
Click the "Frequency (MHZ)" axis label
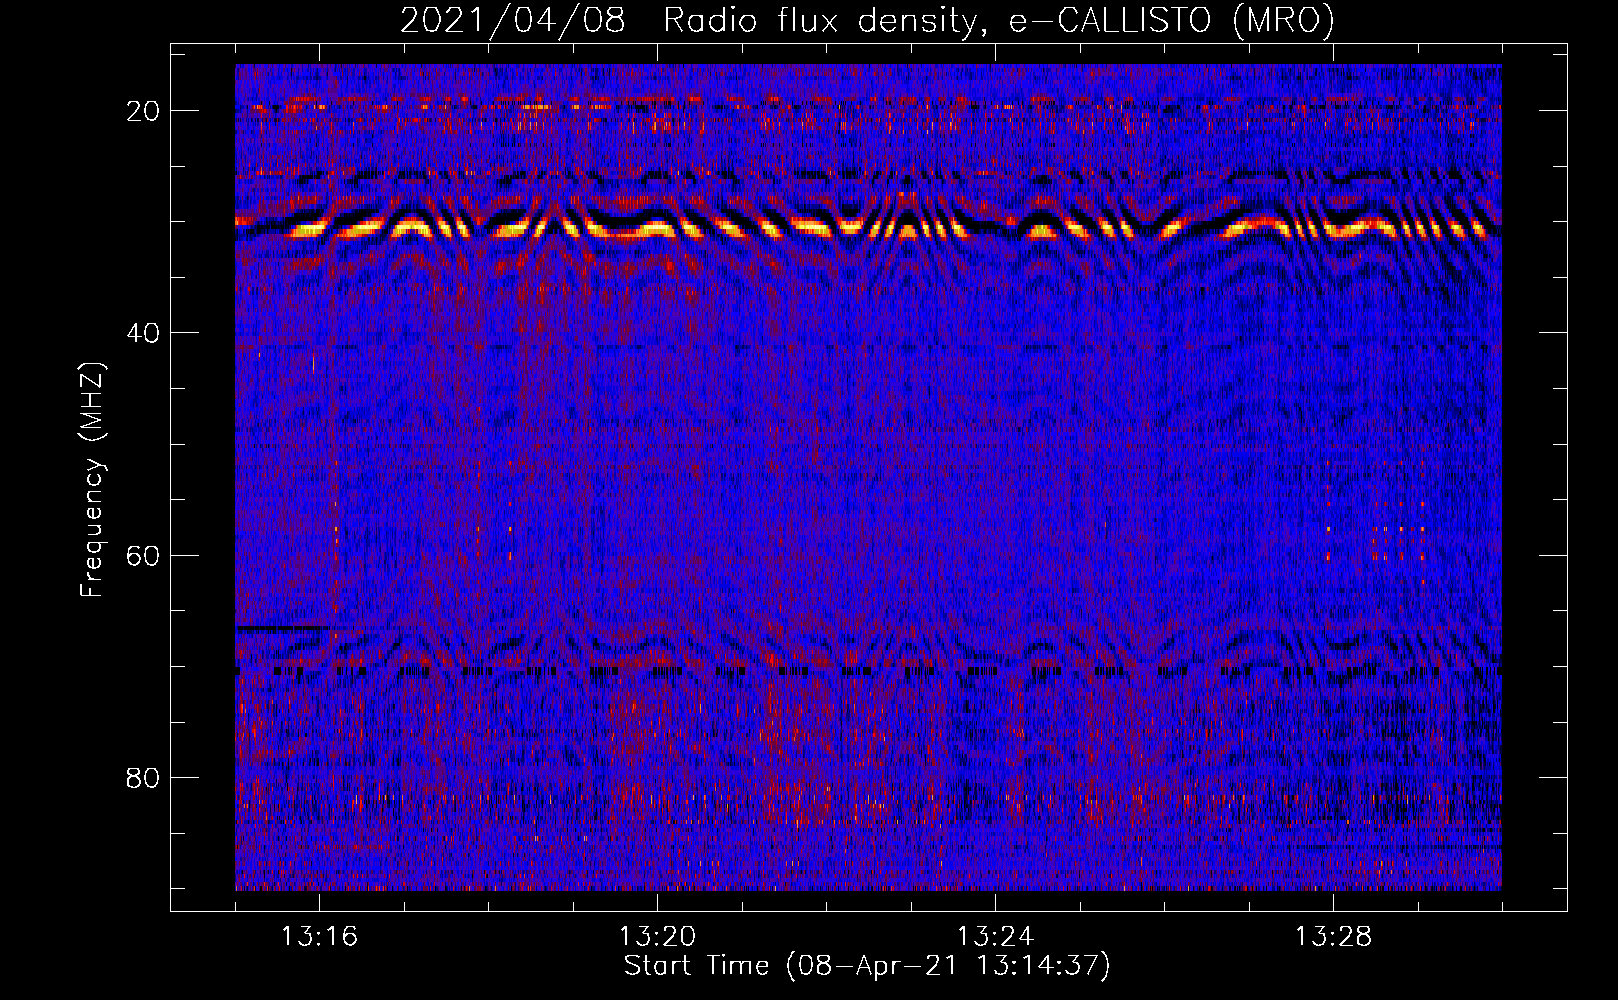tap(92, 479)
